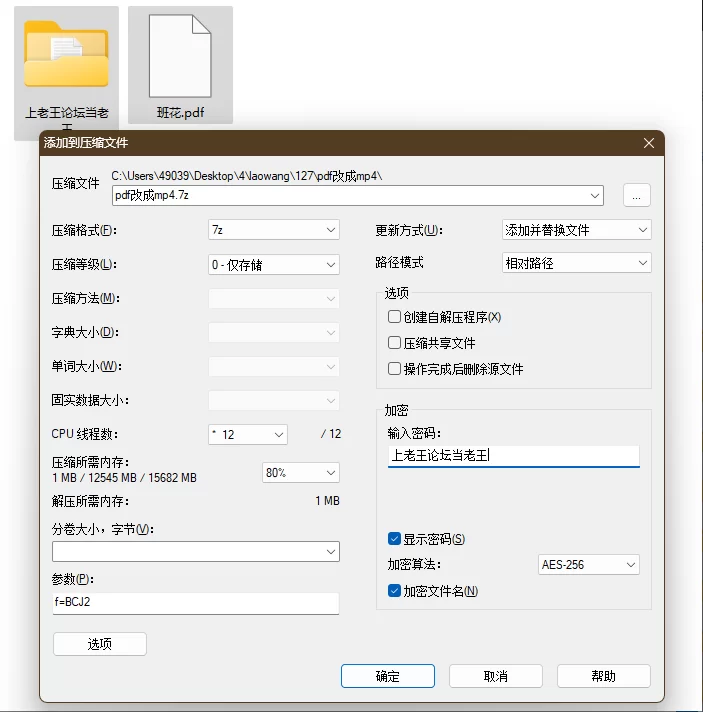Click the disabled 压缩方法 dropdown
Viewport: 703px width, 712px height.
[274, 299]
